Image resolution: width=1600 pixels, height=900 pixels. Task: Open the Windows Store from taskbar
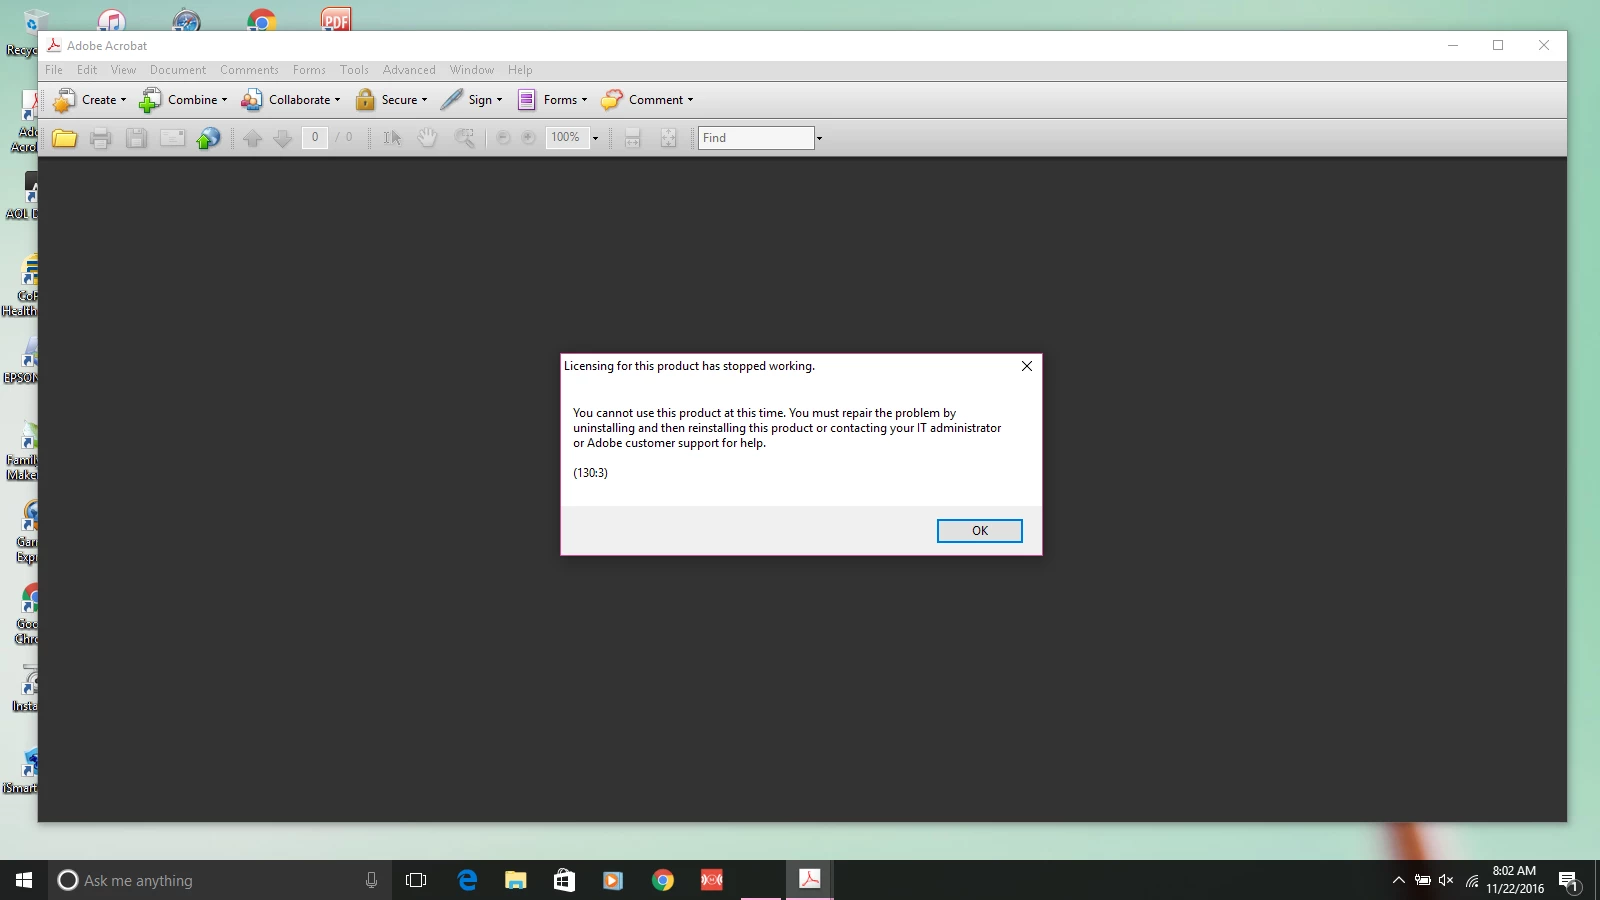[x=564, y=880]
